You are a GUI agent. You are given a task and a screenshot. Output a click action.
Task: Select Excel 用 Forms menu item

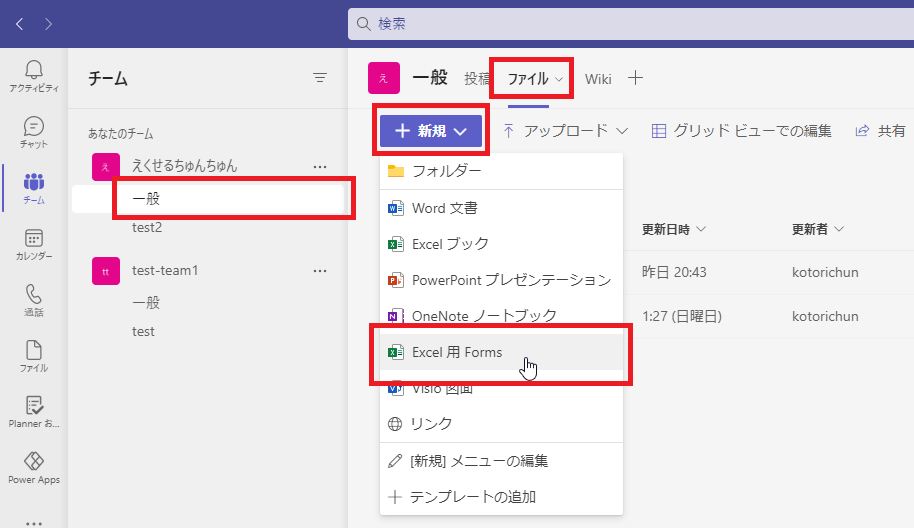click(x=501, y=352)
